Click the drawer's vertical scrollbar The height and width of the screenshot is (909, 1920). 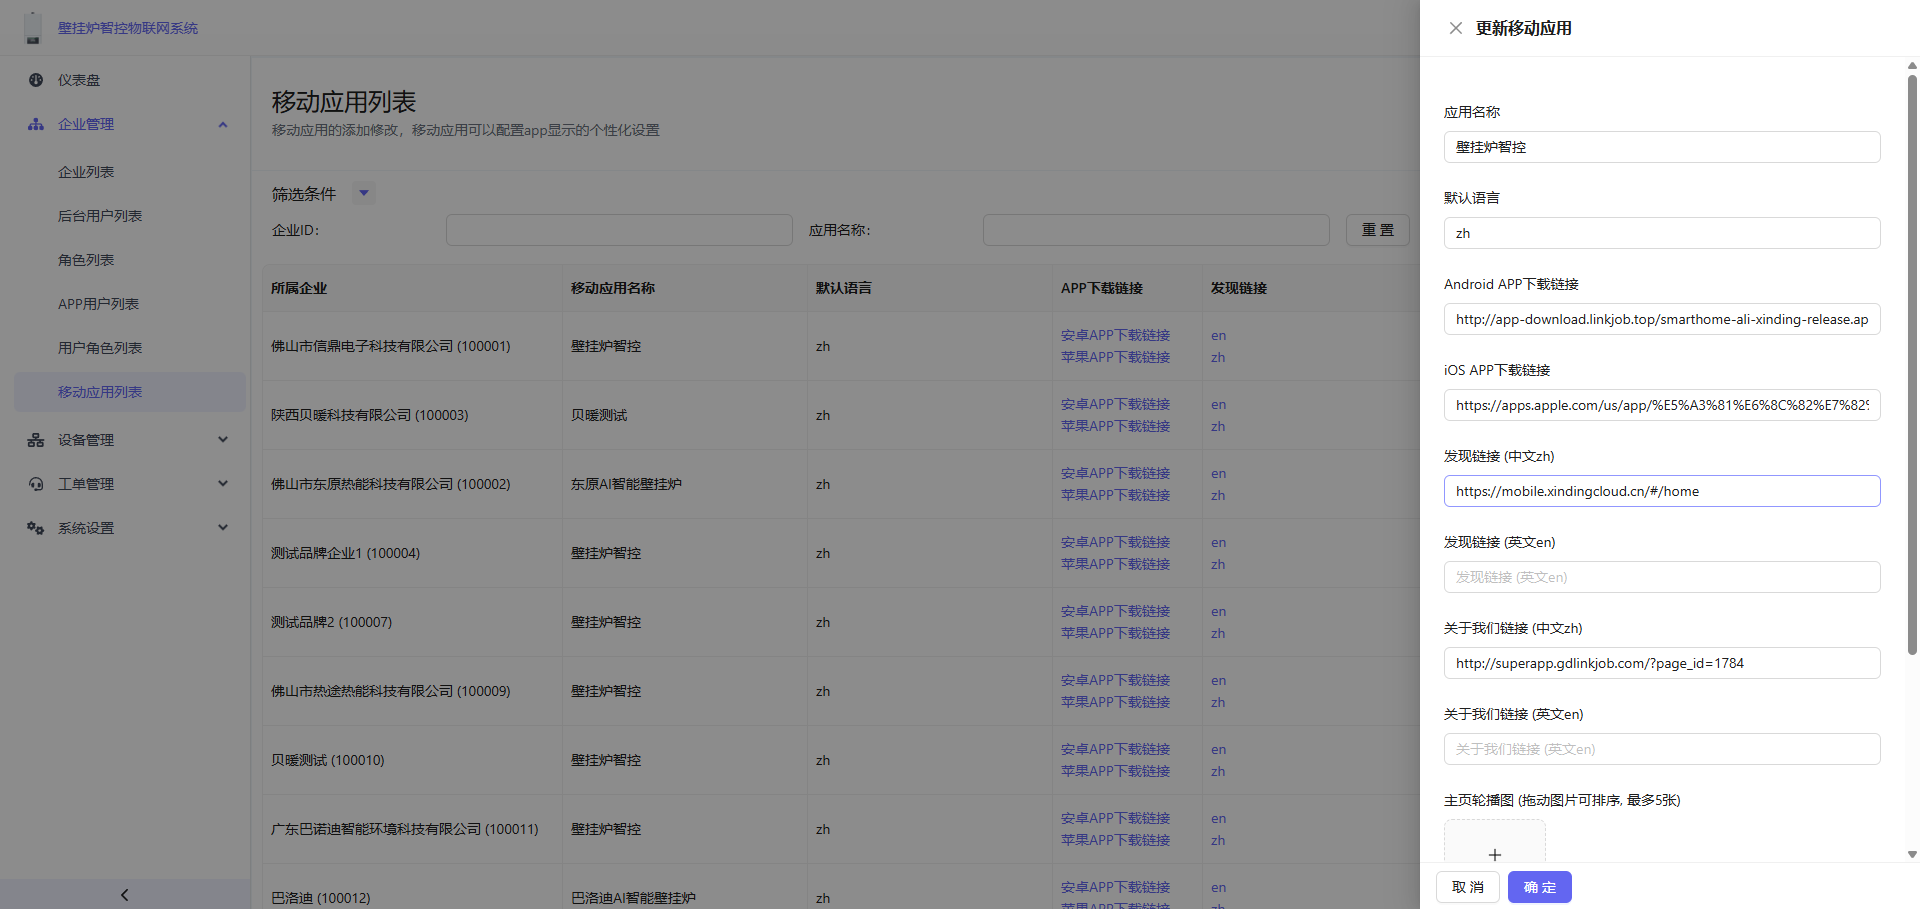pyautogui.click(x=1912, y=360)
